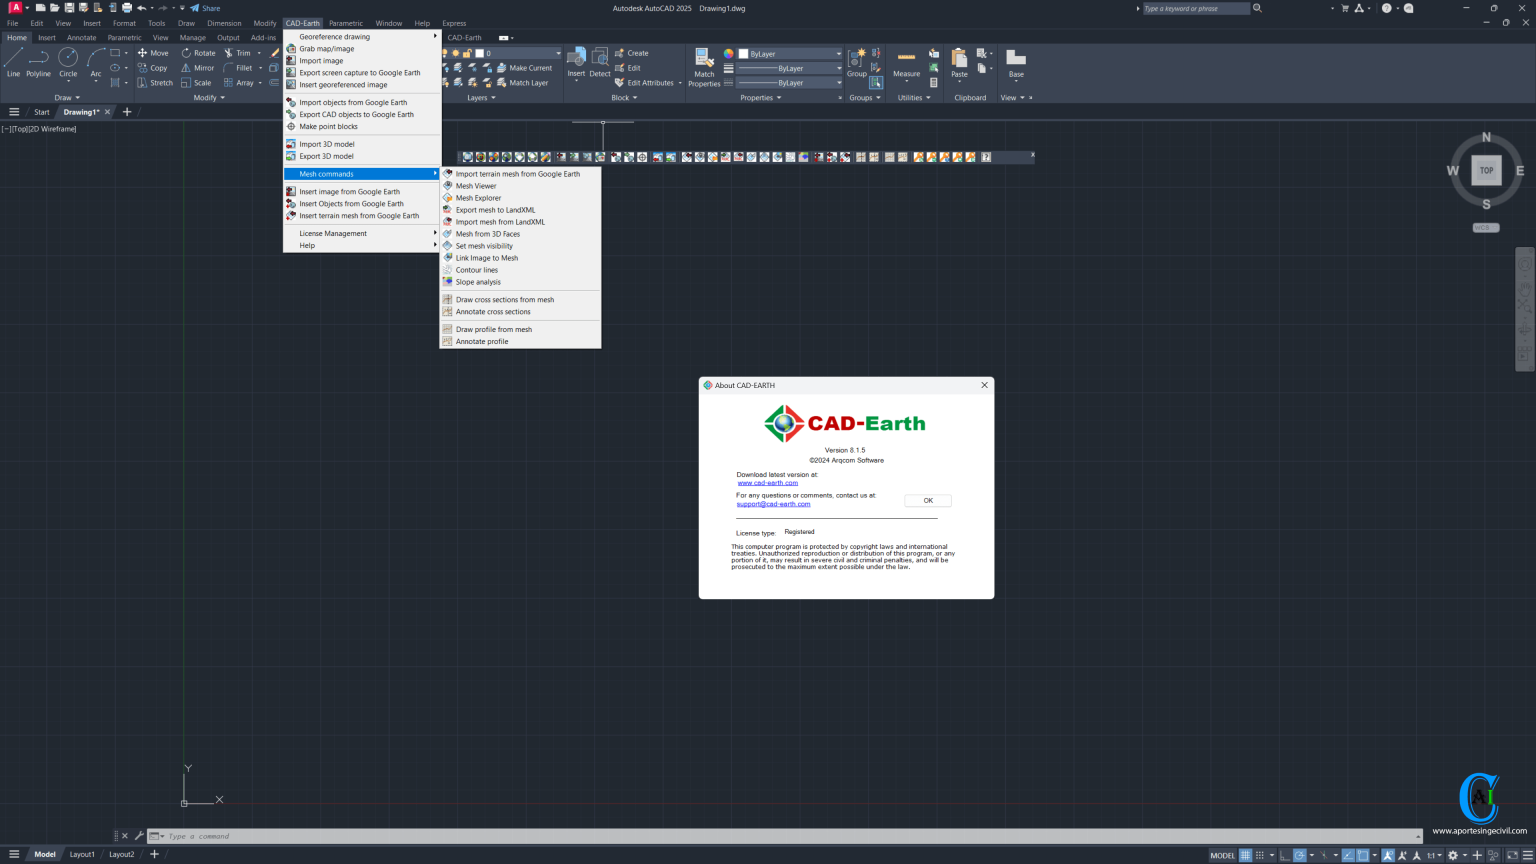Image resolution: width=1536 pixels, height=864 pixels.
Task: Toggle ortho mode in the status bar
Action: (x=1283, y=855)
